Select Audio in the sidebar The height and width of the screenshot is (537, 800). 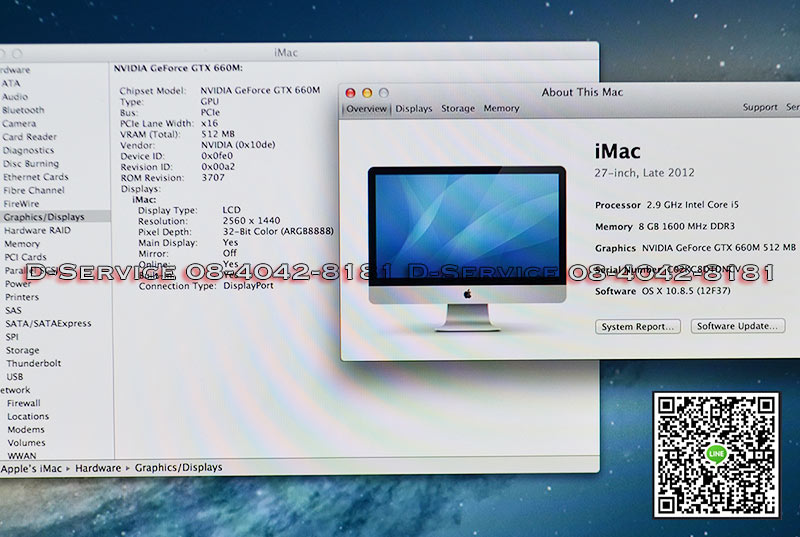click(x=15, y=96)
